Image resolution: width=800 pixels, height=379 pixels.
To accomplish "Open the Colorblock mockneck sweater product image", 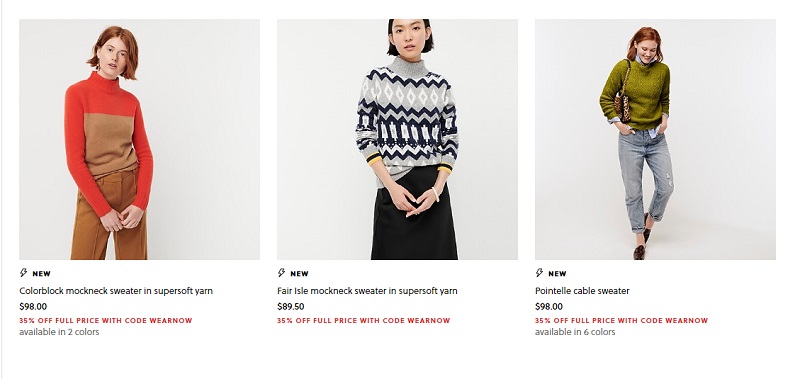I will [139, 139].
